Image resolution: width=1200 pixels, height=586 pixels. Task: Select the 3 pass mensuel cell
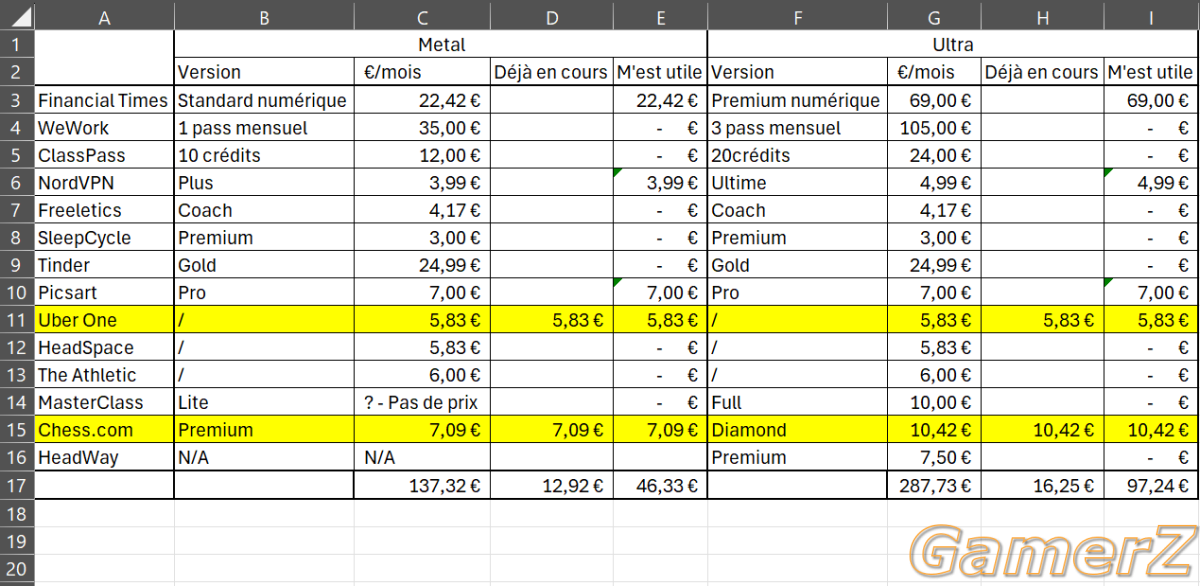click(x=797, y=128)
